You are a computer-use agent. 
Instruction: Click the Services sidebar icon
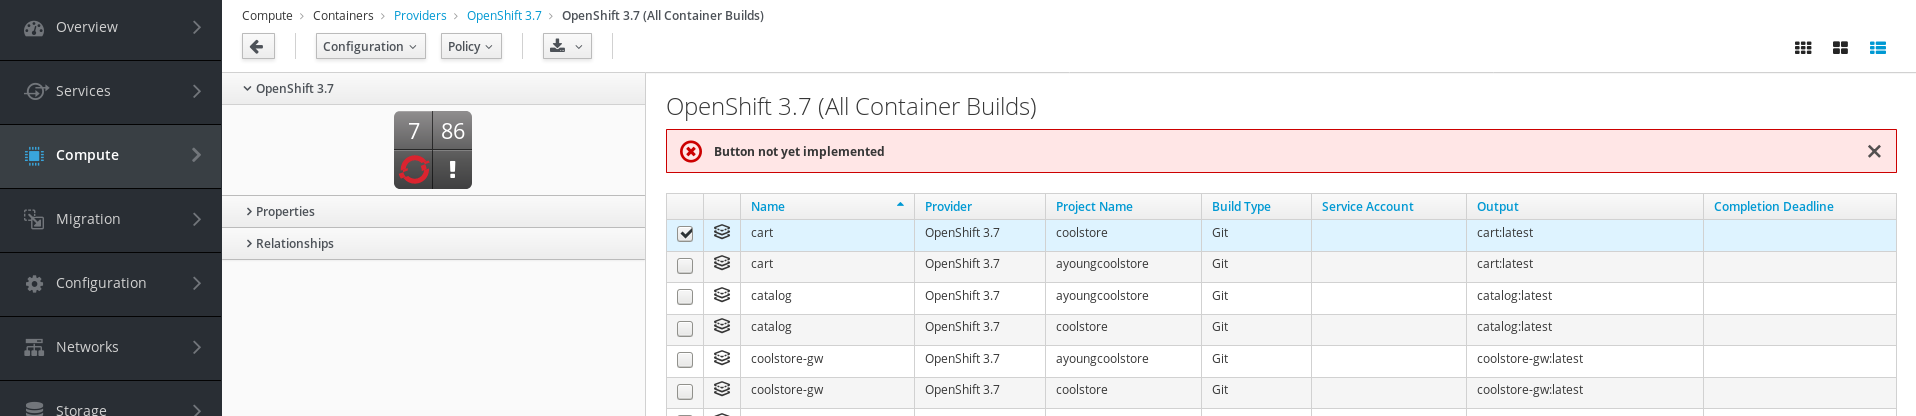[35, 91]
